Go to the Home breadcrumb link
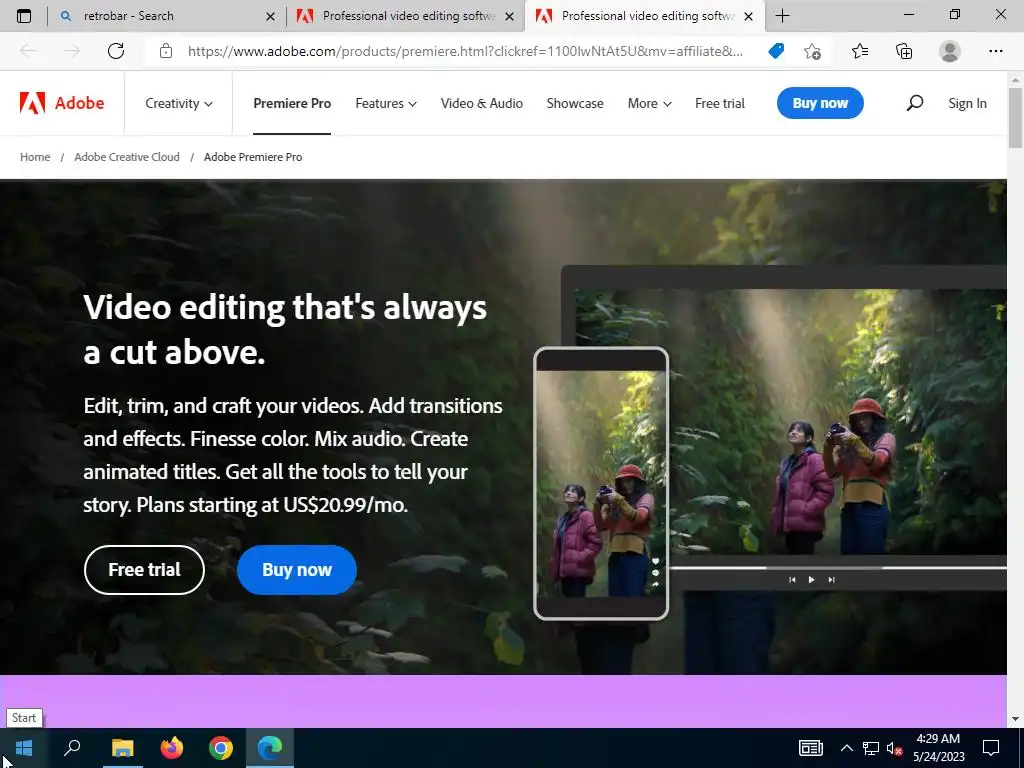The width and height of the screenshot is (1024, 768). (35, 157)
